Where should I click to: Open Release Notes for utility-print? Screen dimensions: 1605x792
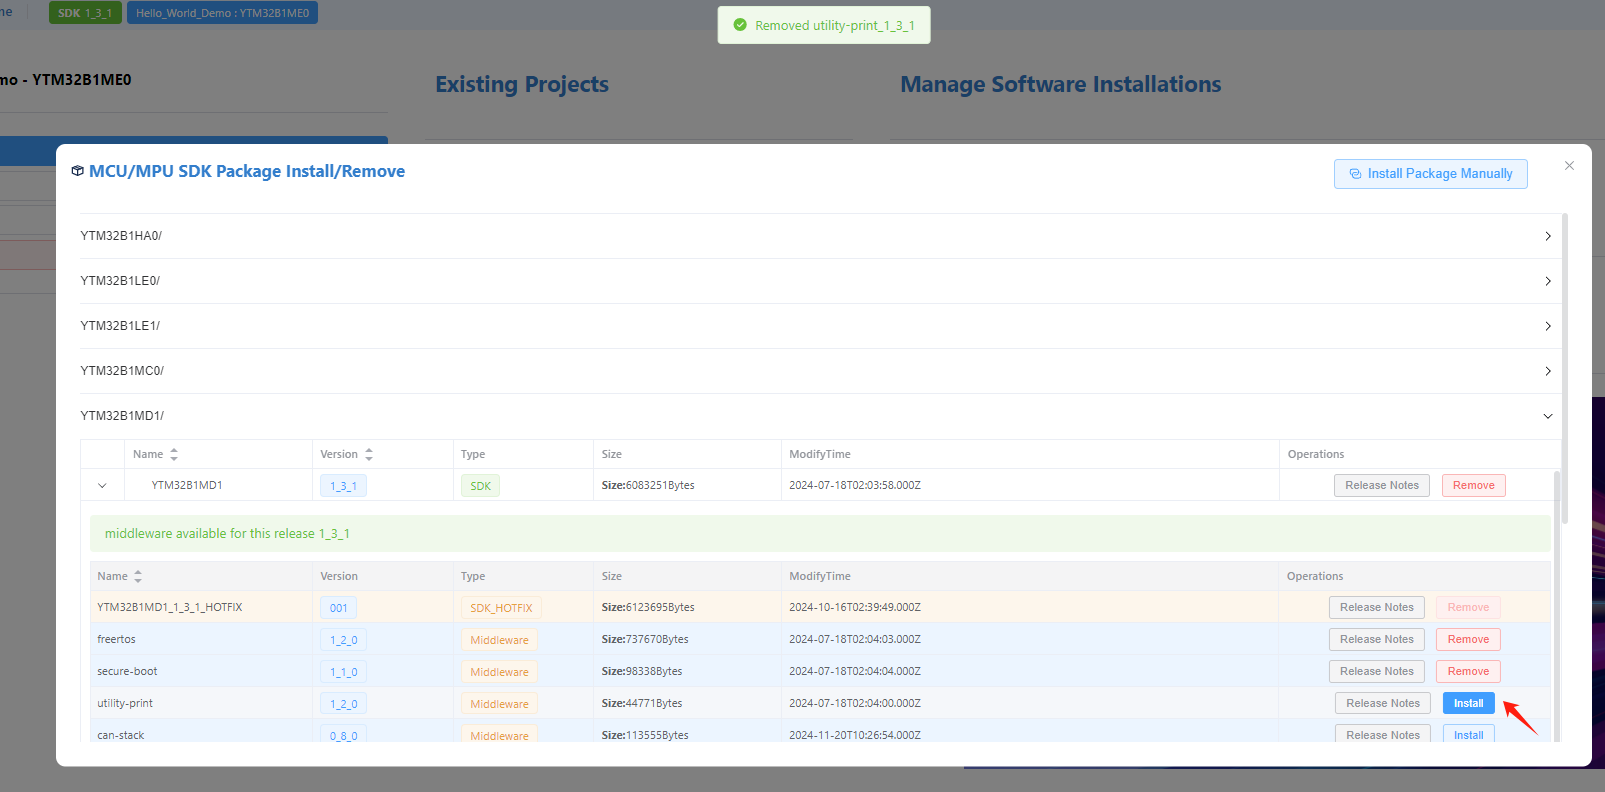point(1382,703)
